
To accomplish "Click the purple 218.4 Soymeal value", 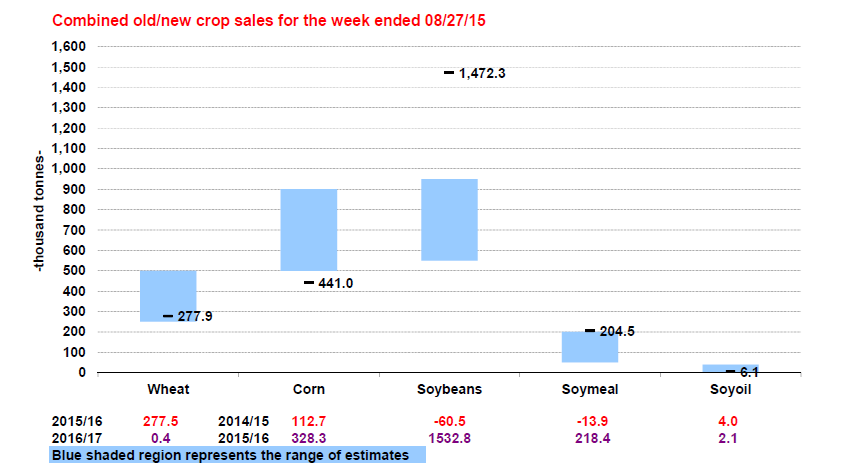I will coord(589,439).
